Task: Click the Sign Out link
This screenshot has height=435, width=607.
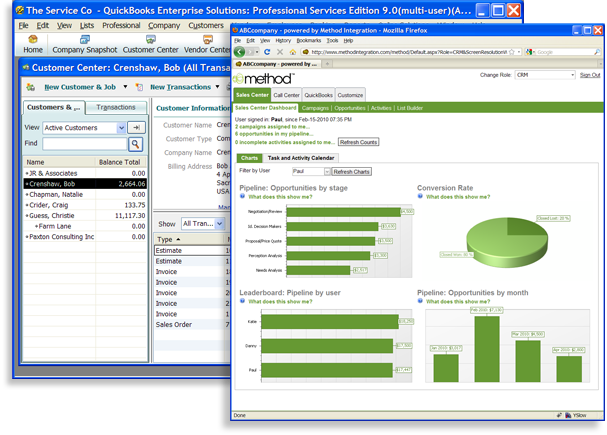Action: click(x=590, y=75)
